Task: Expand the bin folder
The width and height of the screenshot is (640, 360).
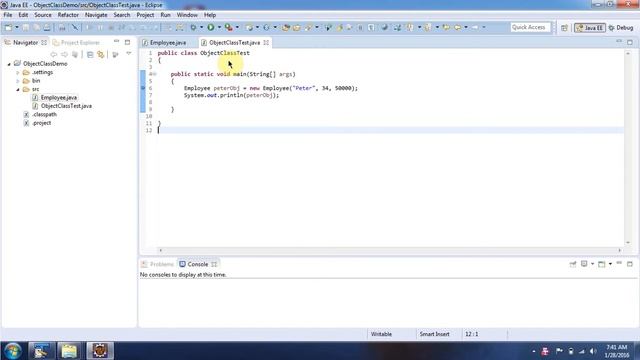Action: point(18,81)
